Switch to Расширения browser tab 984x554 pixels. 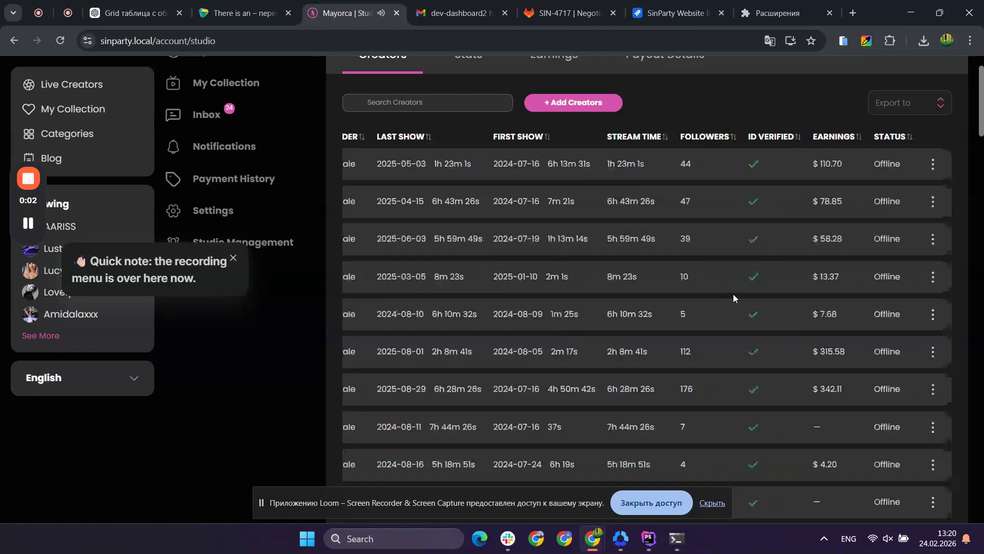tap(786, 13)
